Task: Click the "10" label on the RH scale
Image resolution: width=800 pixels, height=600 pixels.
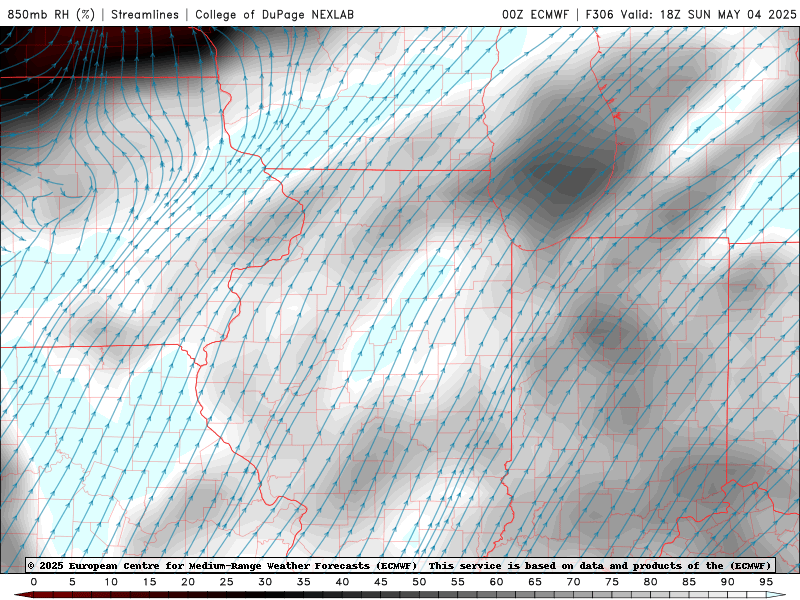Action: 111,582
